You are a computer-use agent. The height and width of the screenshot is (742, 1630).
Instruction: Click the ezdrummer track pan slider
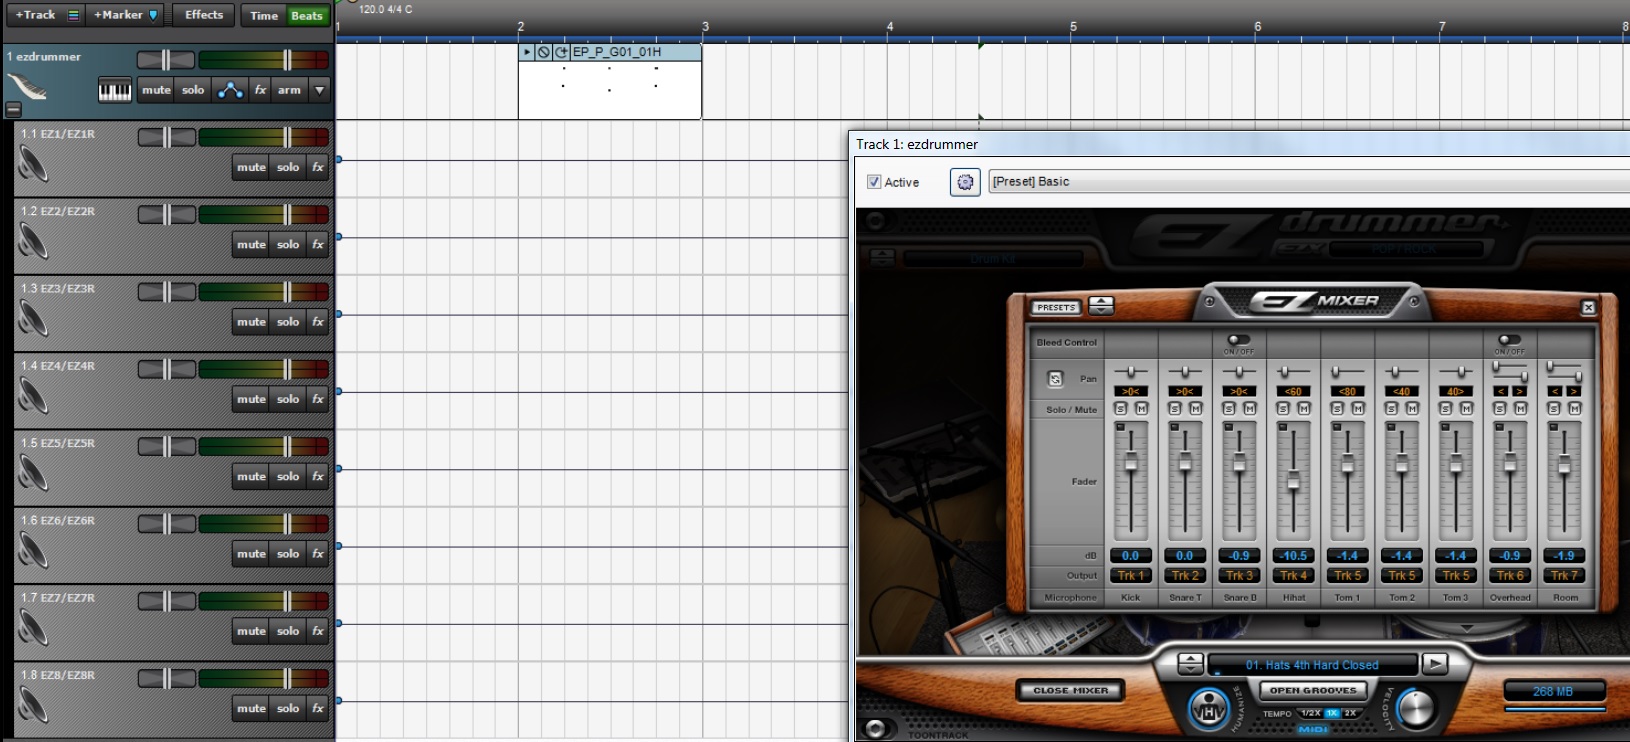click(166, 59)
